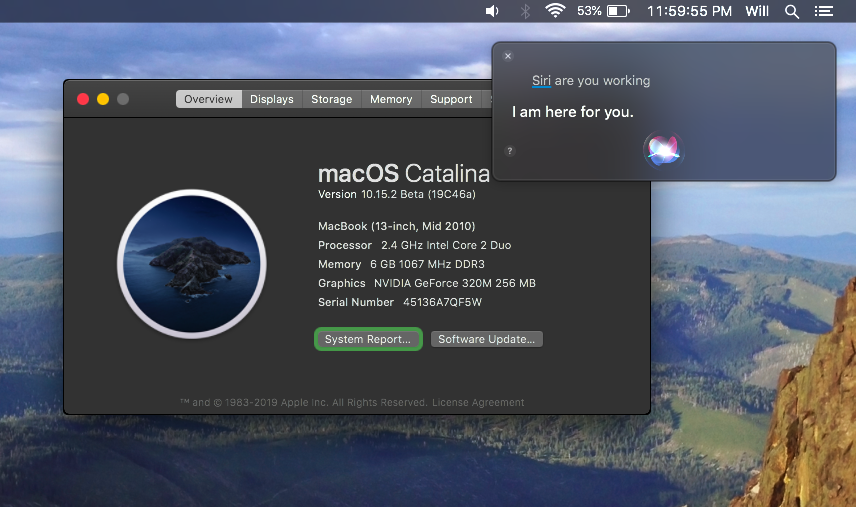Screen dimensions: 856x507
Task: Click the battery status icon
Action: pyautogui.click(x=619, y=11)
